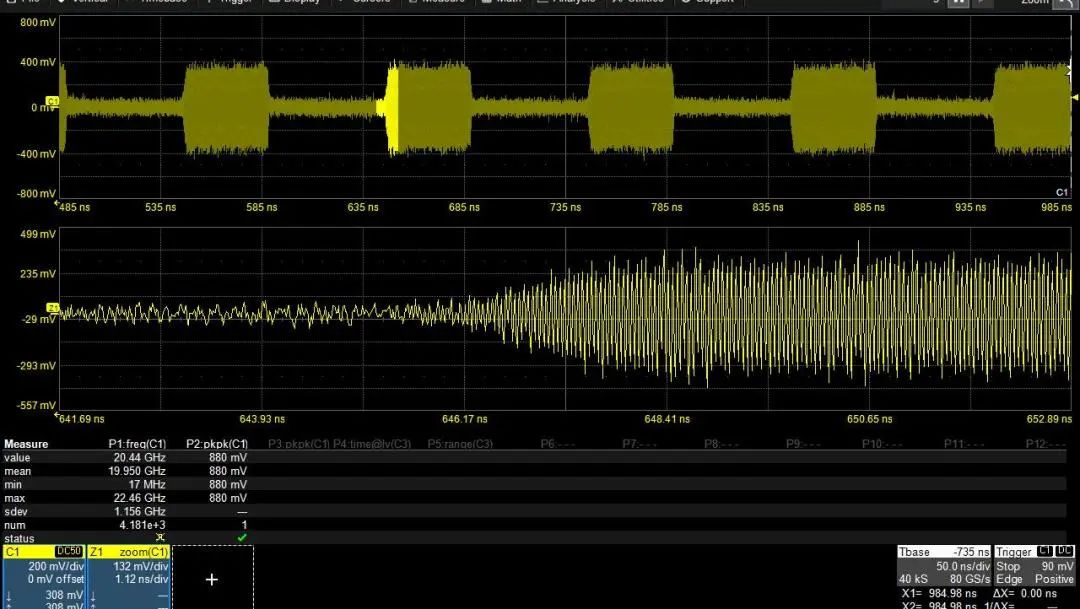Click the plus box to add trace
The image size is (1080, 609).
tap(212, 579)
